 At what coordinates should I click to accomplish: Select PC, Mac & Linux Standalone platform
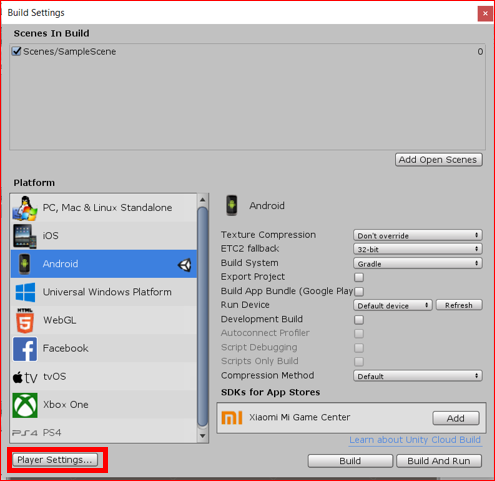click(104, 208)
